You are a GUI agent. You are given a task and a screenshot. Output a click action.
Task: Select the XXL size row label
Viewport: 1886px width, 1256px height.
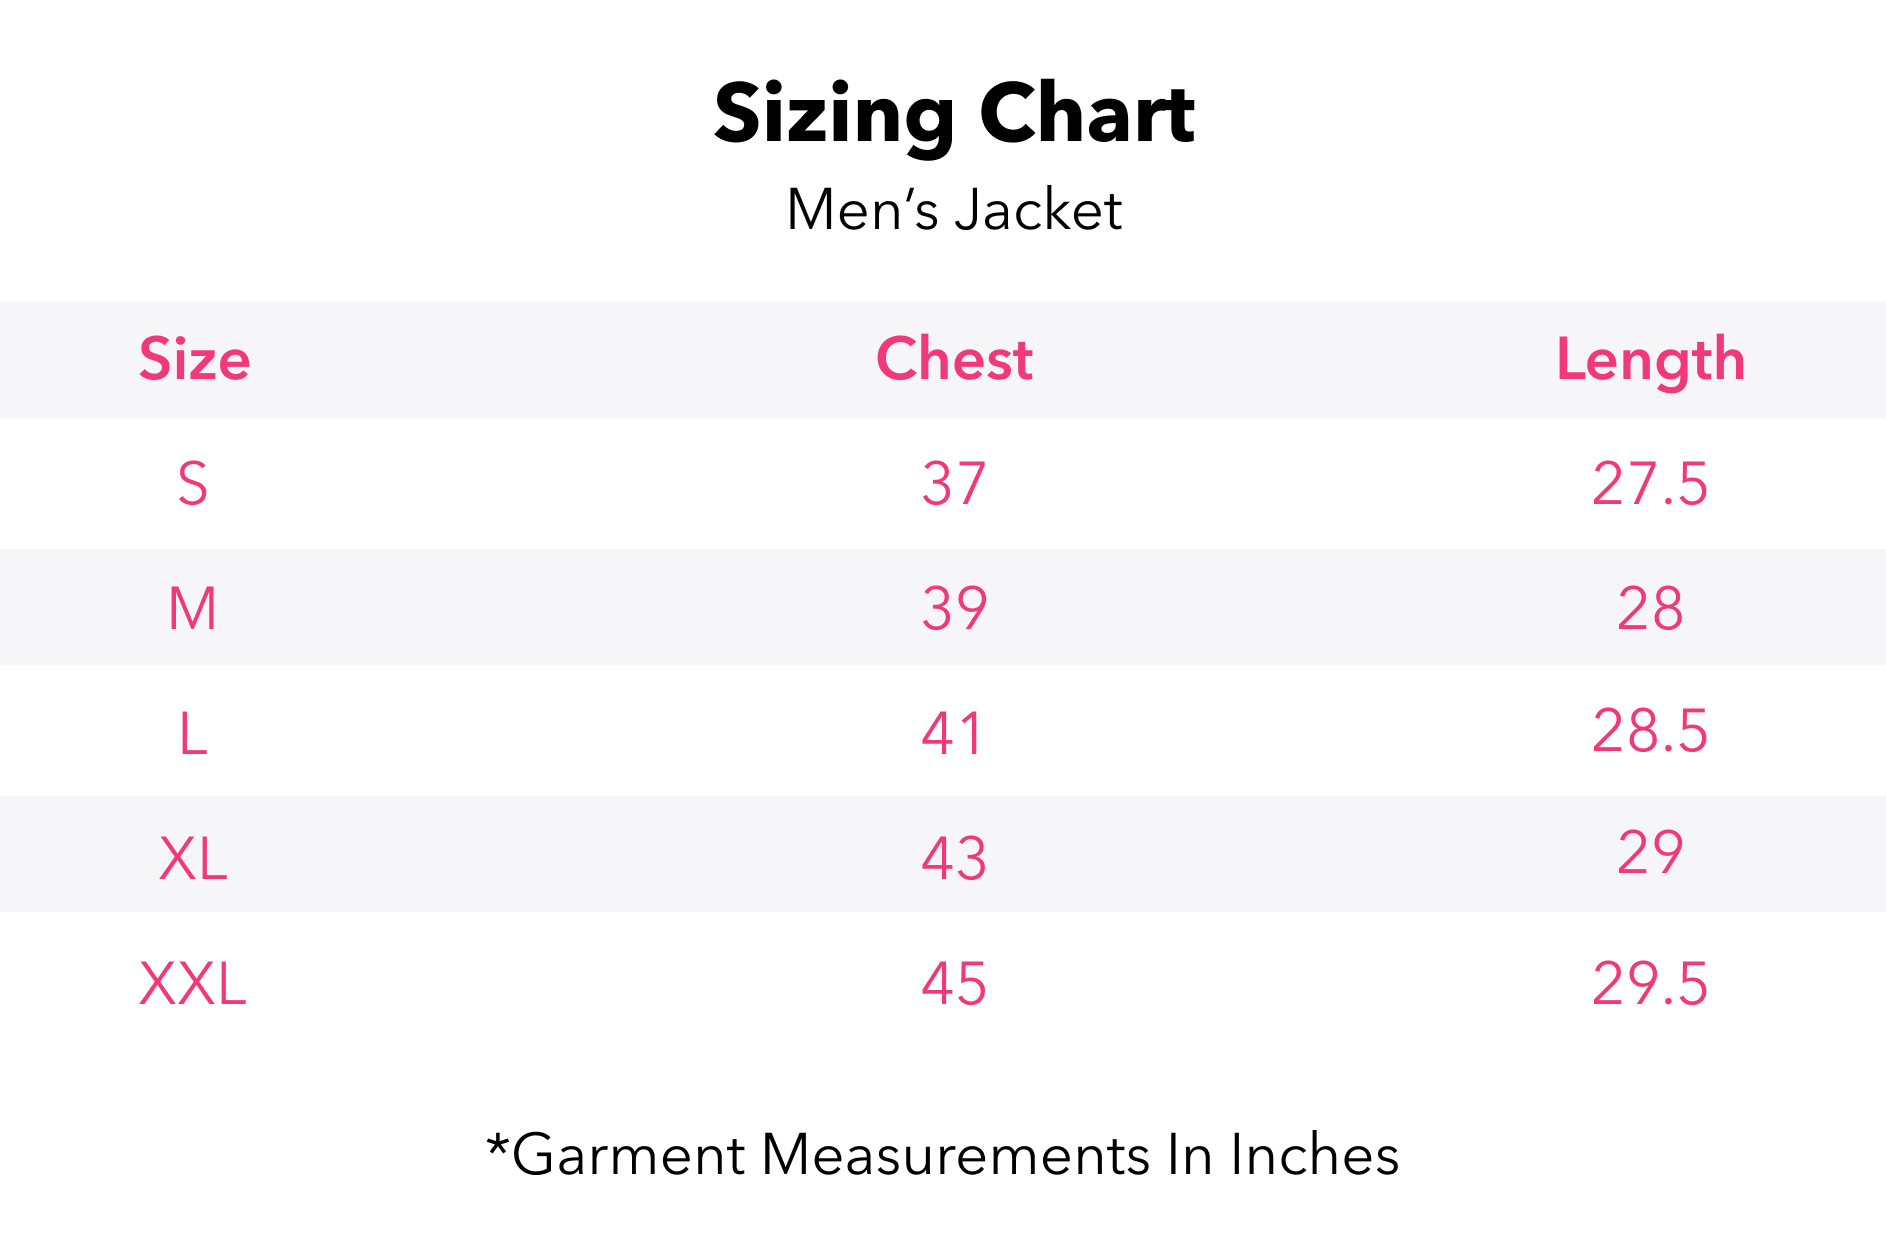tap(193, 983)
